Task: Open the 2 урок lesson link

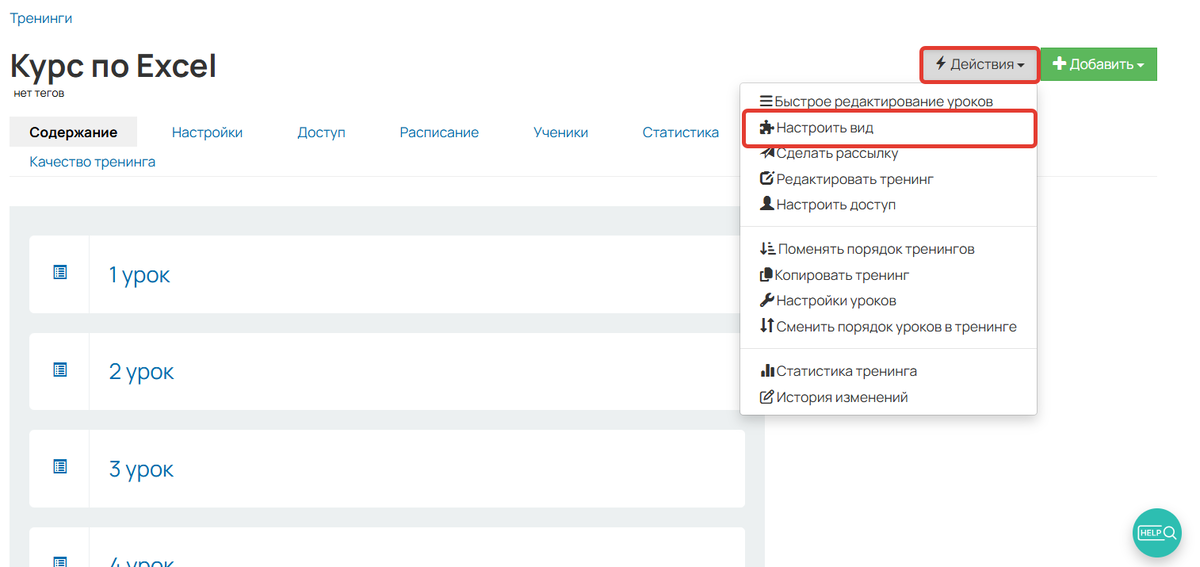Action: click(141, 371)
